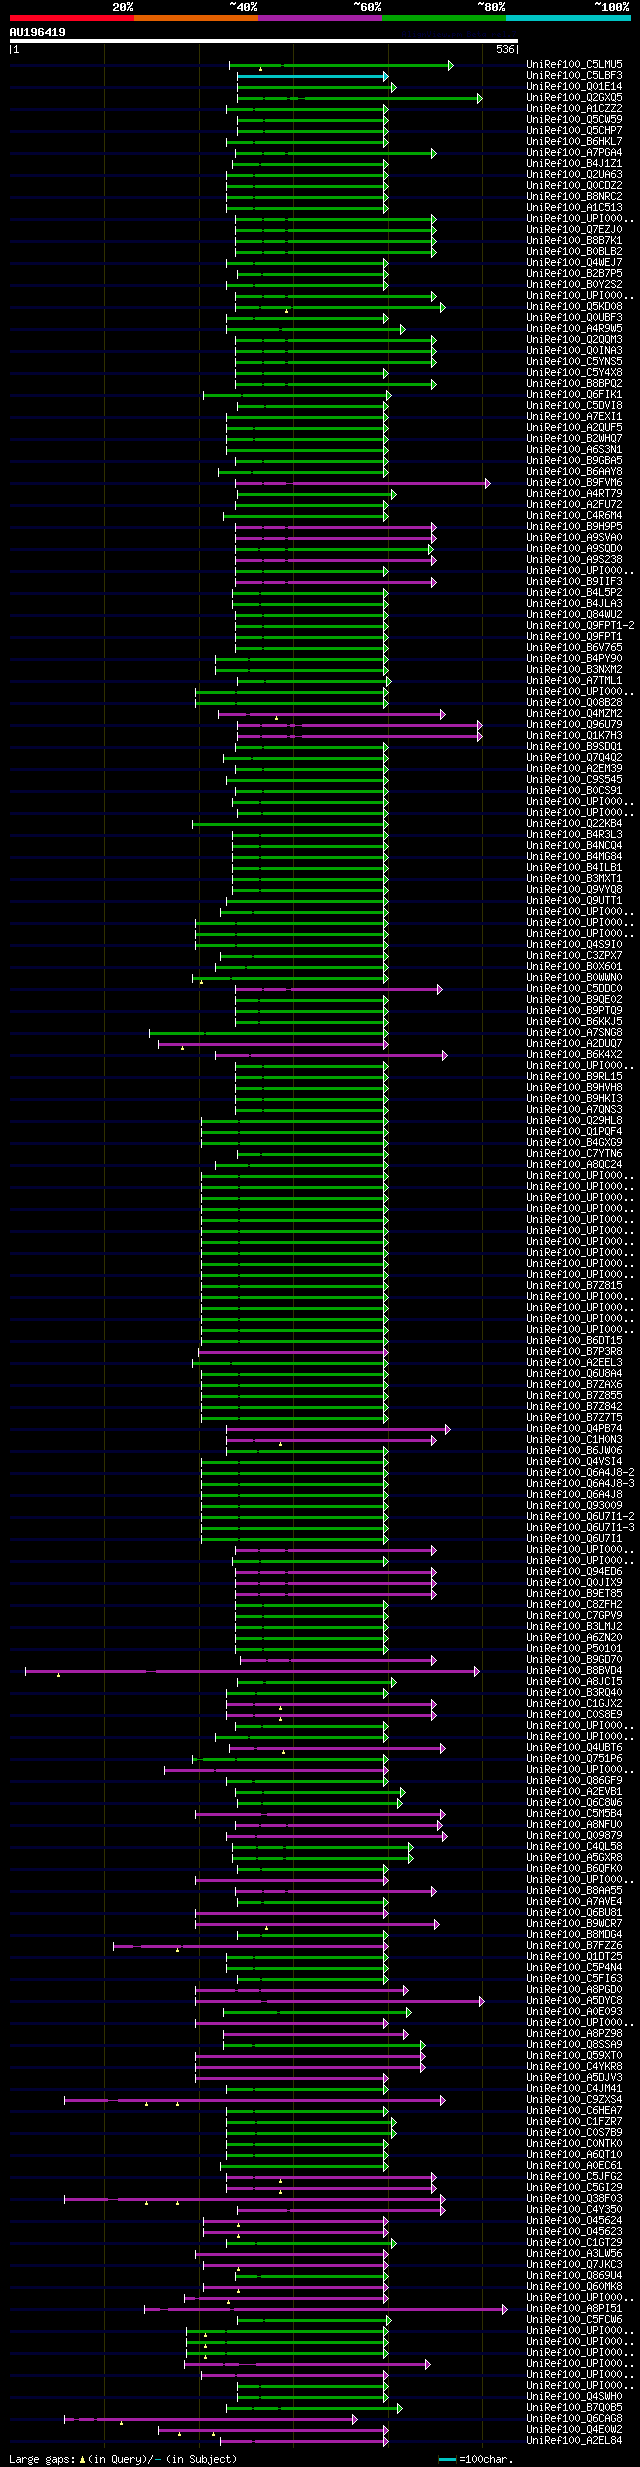
Task: Click the orange ~40% legend segment
Action: [x=196, y=18]
